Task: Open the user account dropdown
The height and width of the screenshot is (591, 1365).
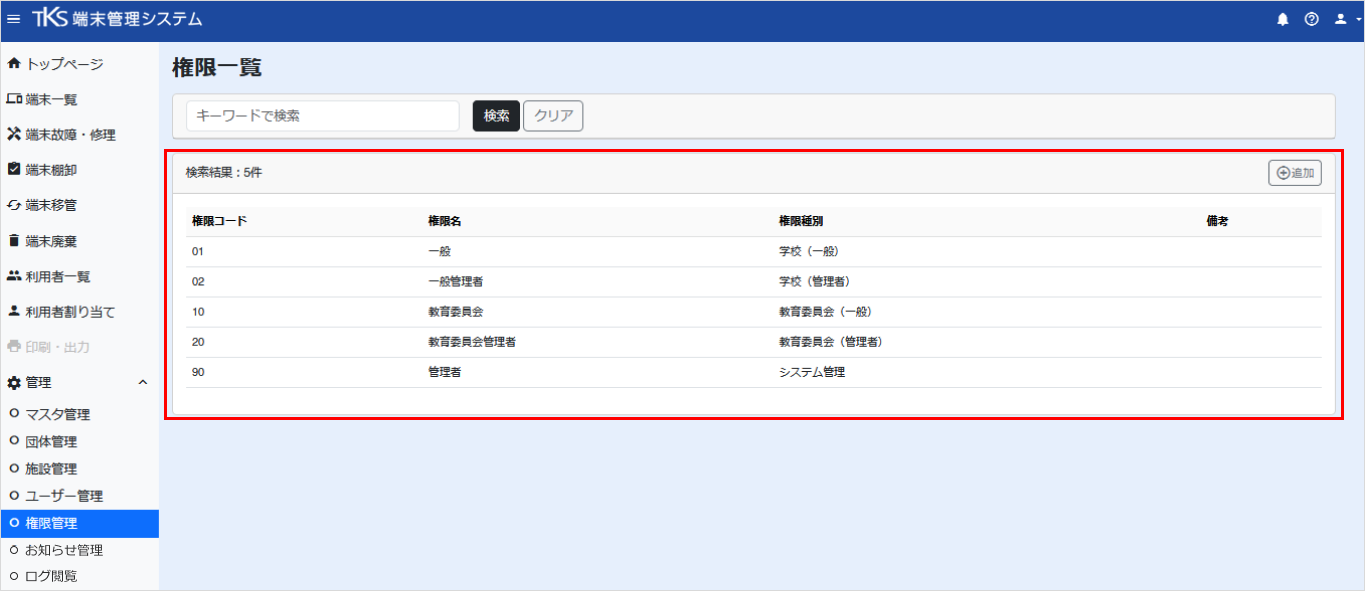Action: click(1347, 20)
